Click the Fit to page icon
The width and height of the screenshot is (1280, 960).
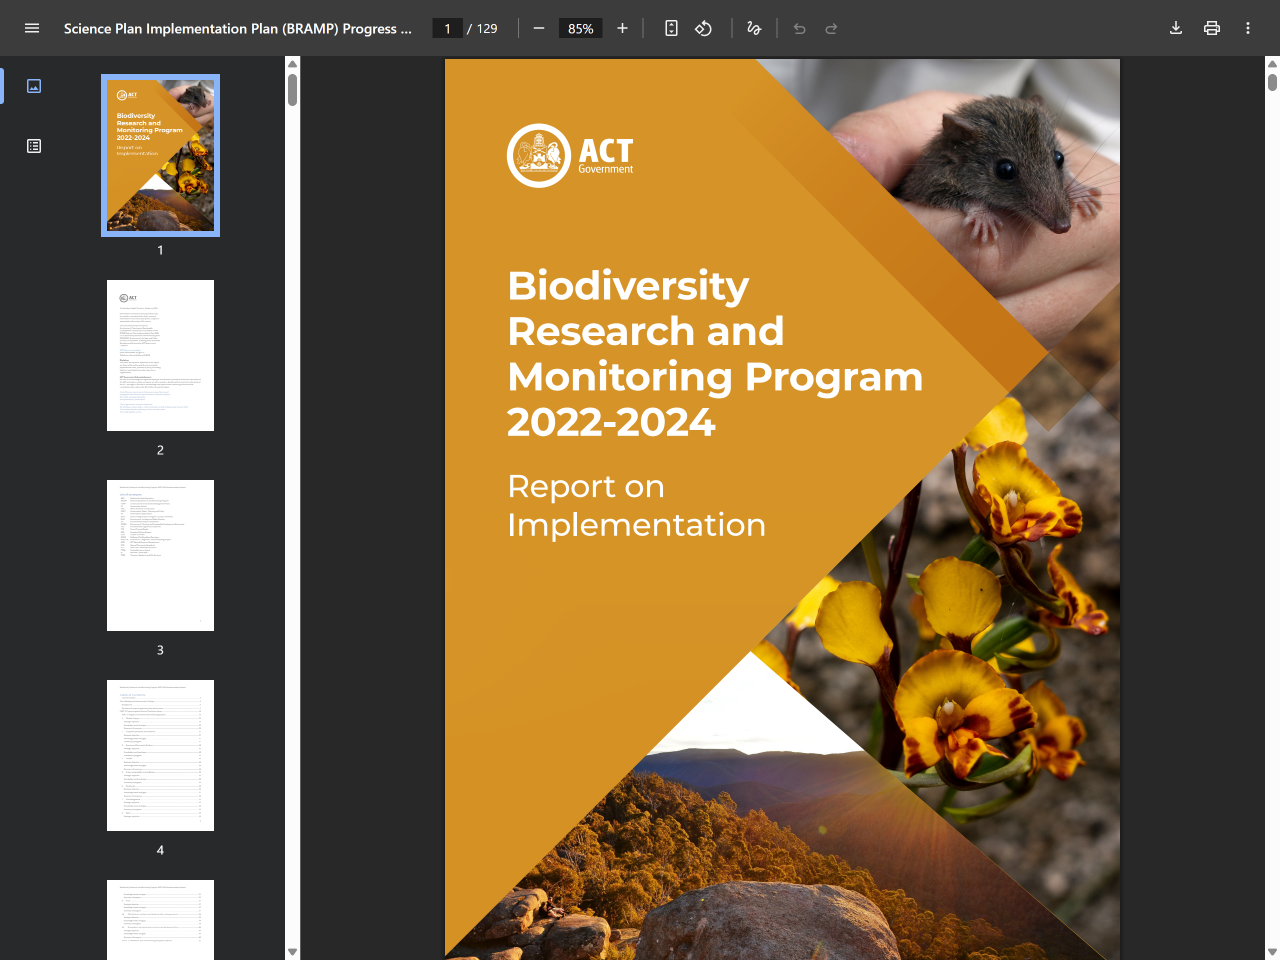672,28
